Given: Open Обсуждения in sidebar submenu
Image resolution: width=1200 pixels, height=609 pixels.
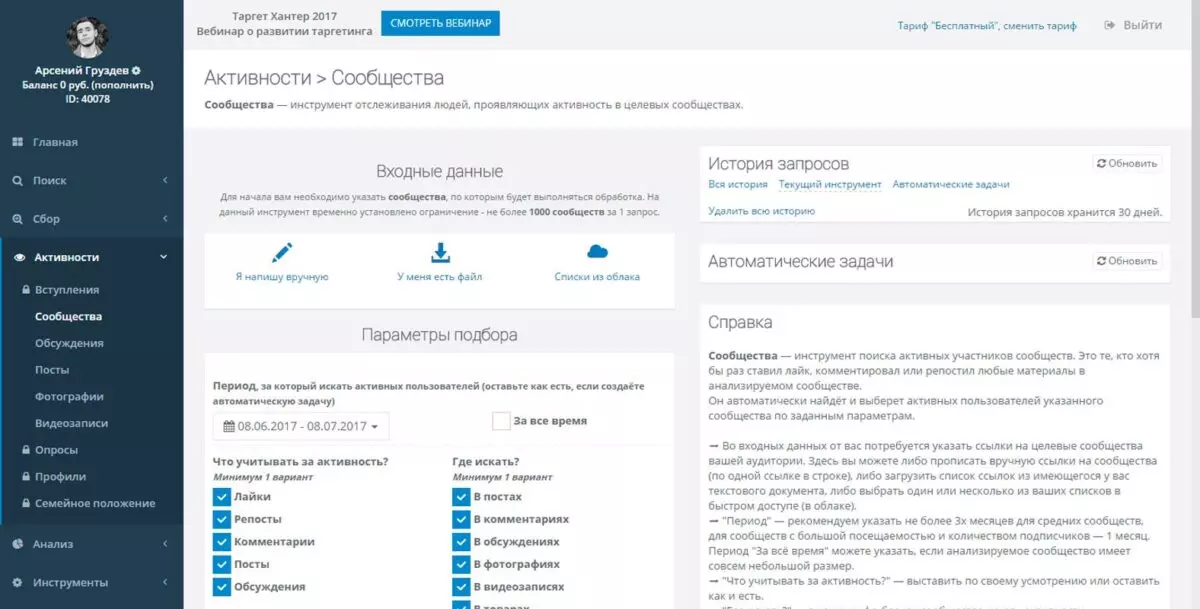Looking at the screenshot, I should pyautogui.click(x=69, y=343).
